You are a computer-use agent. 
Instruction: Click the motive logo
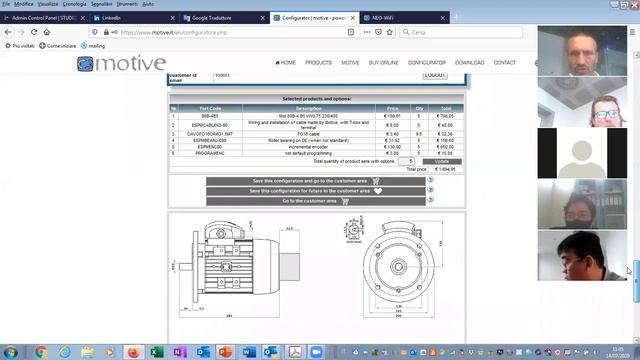pyautogui.click(x=121, y=63)
